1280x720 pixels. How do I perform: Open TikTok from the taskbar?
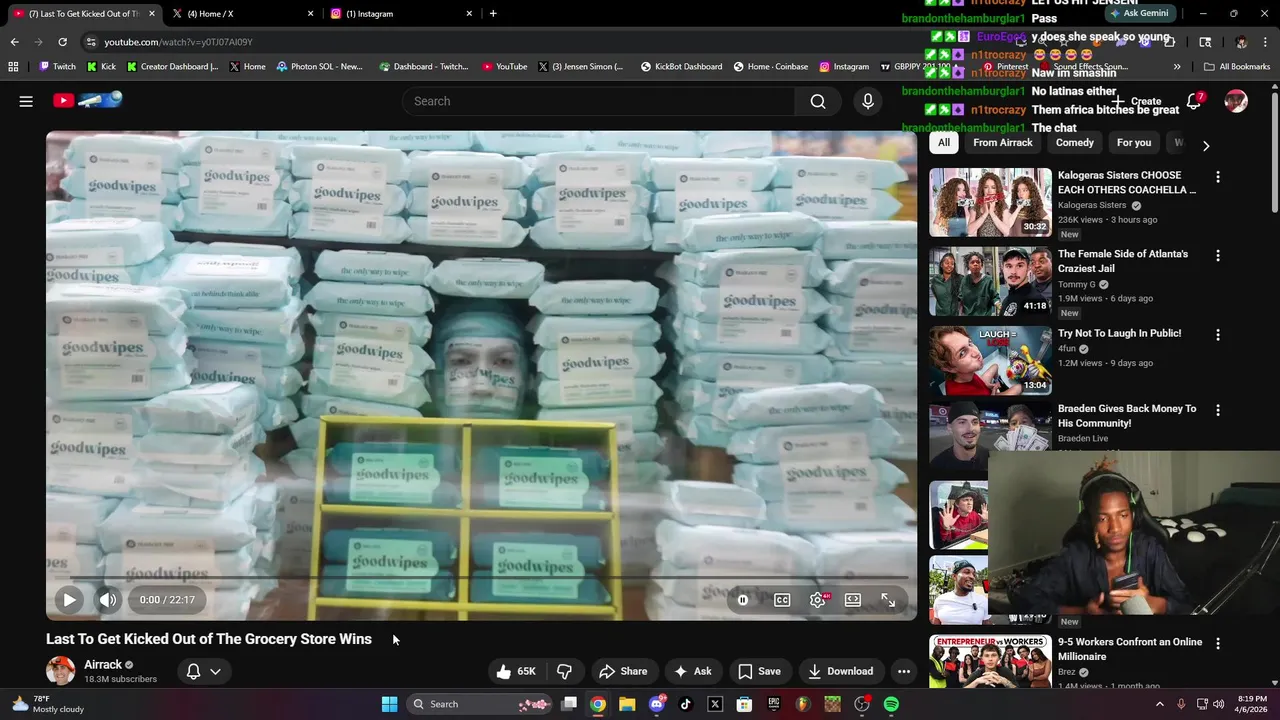686,704
